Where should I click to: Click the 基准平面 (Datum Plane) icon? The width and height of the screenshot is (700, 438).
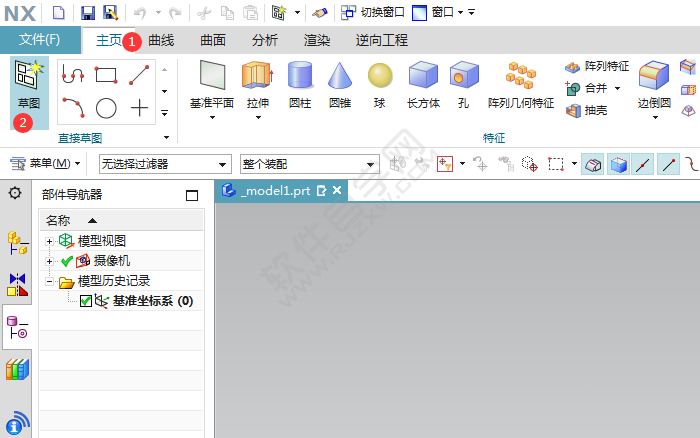tap(212, 77)
